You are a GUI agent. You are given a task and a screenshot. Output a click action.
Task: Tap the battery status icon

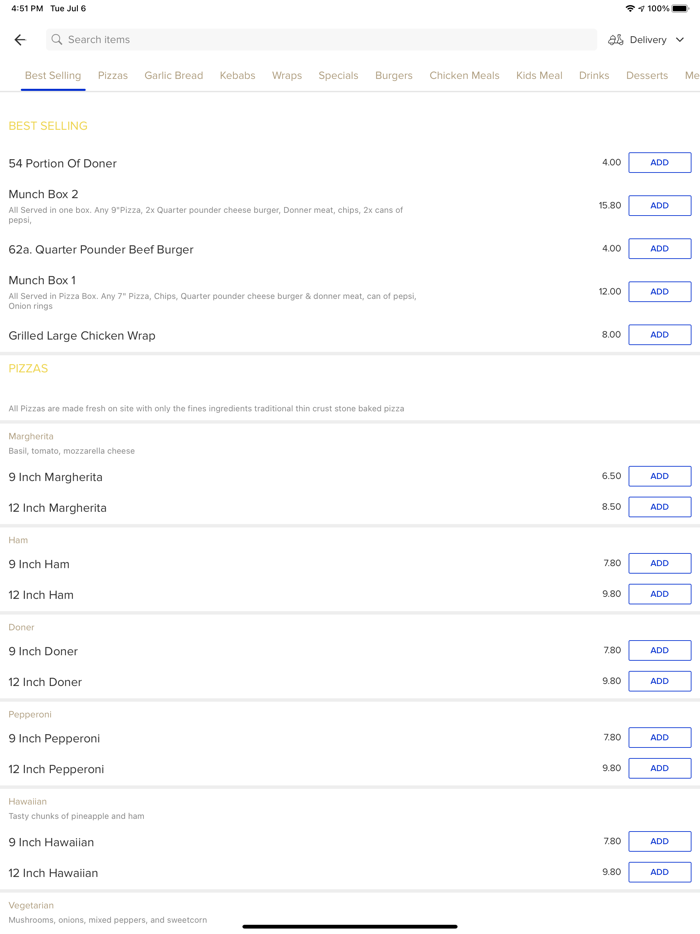click(680, 9)
